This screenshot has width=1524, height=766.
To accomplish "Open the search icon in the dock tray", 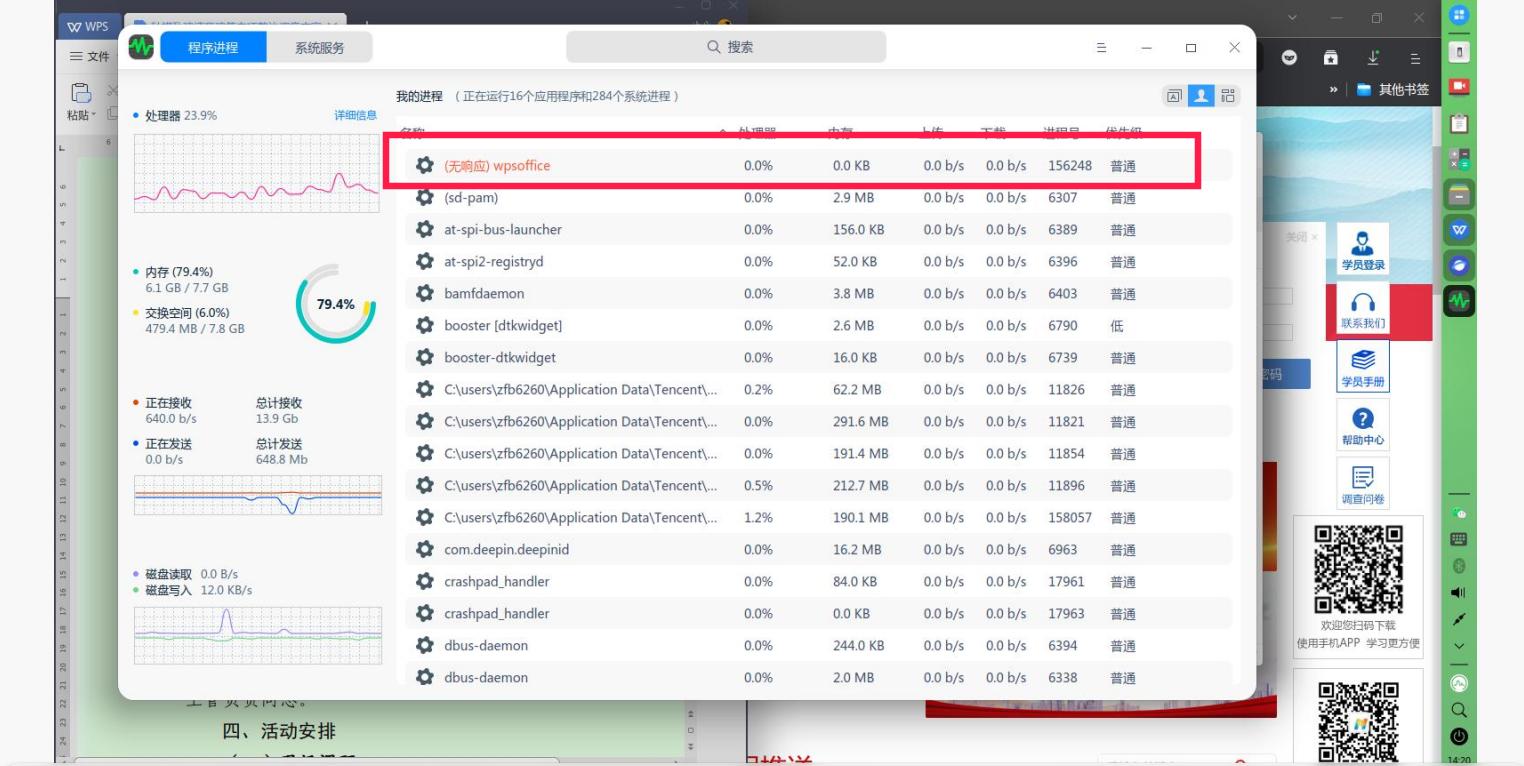I will [1458, 710].
